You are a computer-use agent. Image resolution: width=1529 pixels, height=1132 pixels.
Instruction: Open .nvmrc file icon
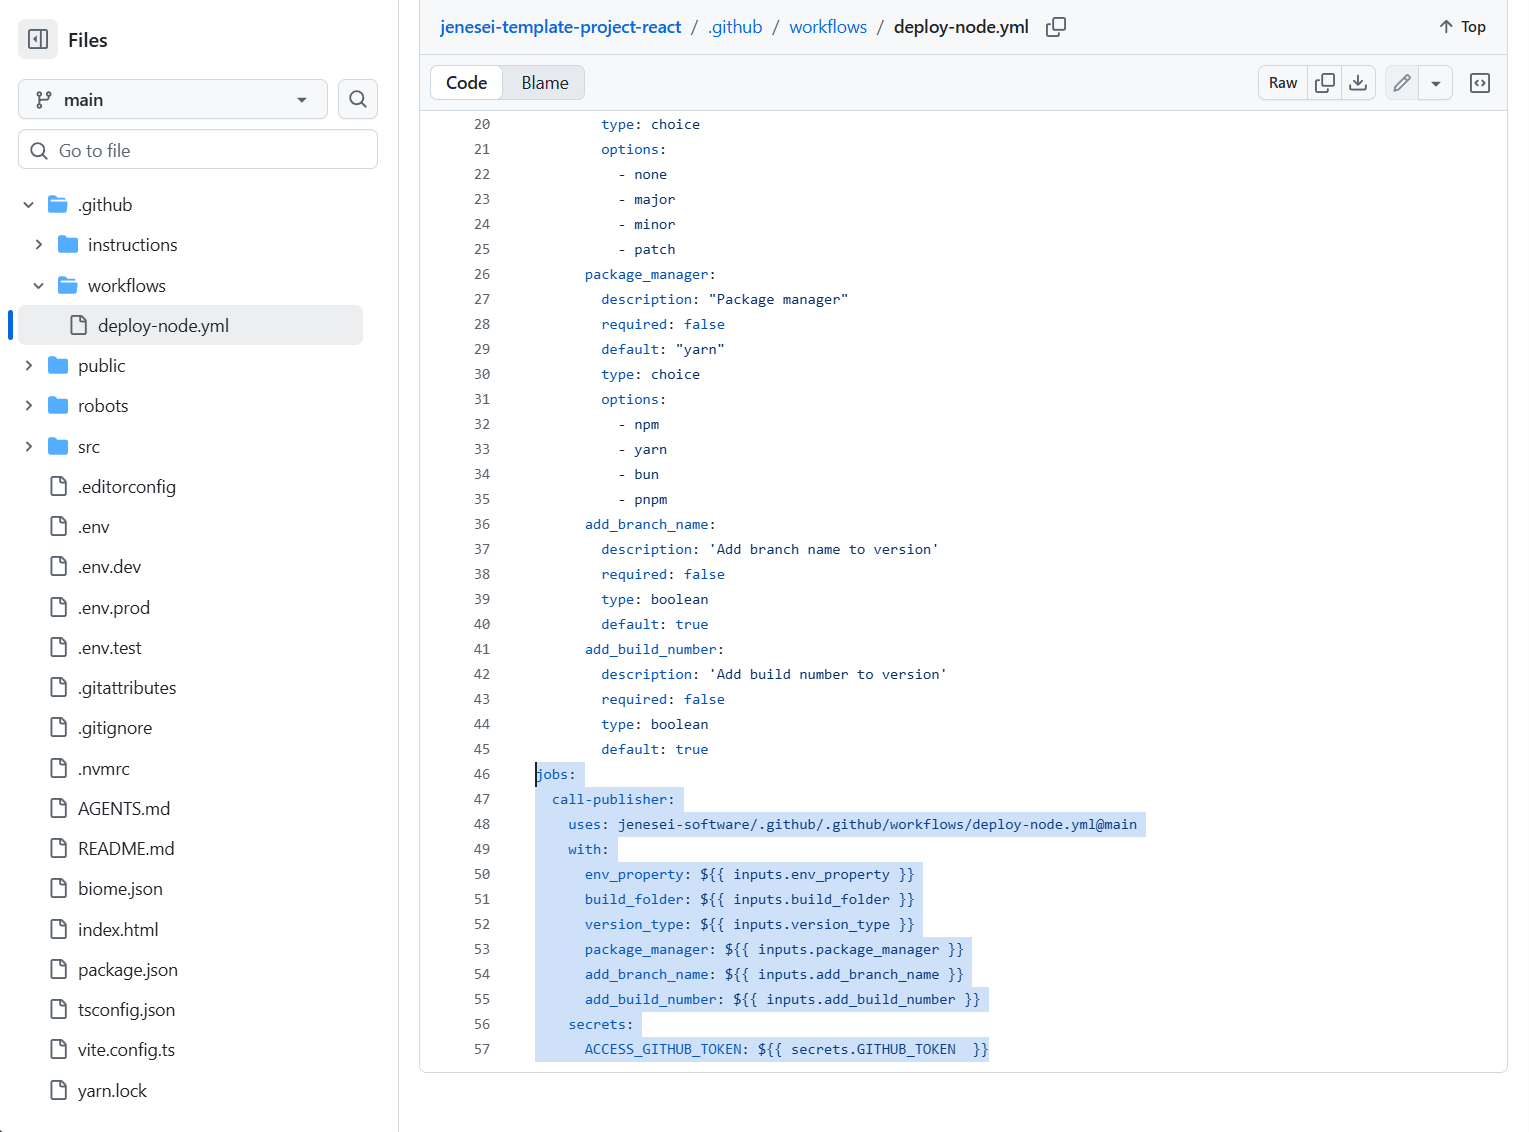[x=59, y=769]
